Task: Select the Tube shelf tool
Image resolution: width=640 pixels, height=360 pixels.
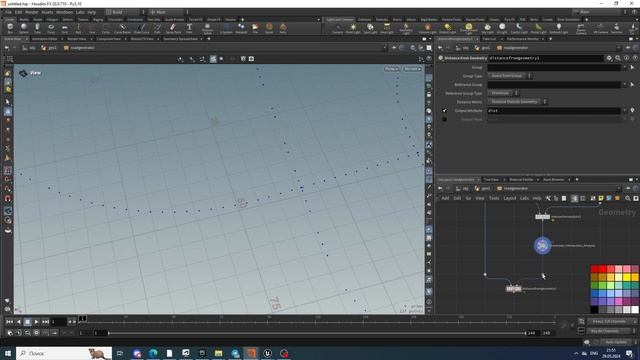Action: coord(37,28)
